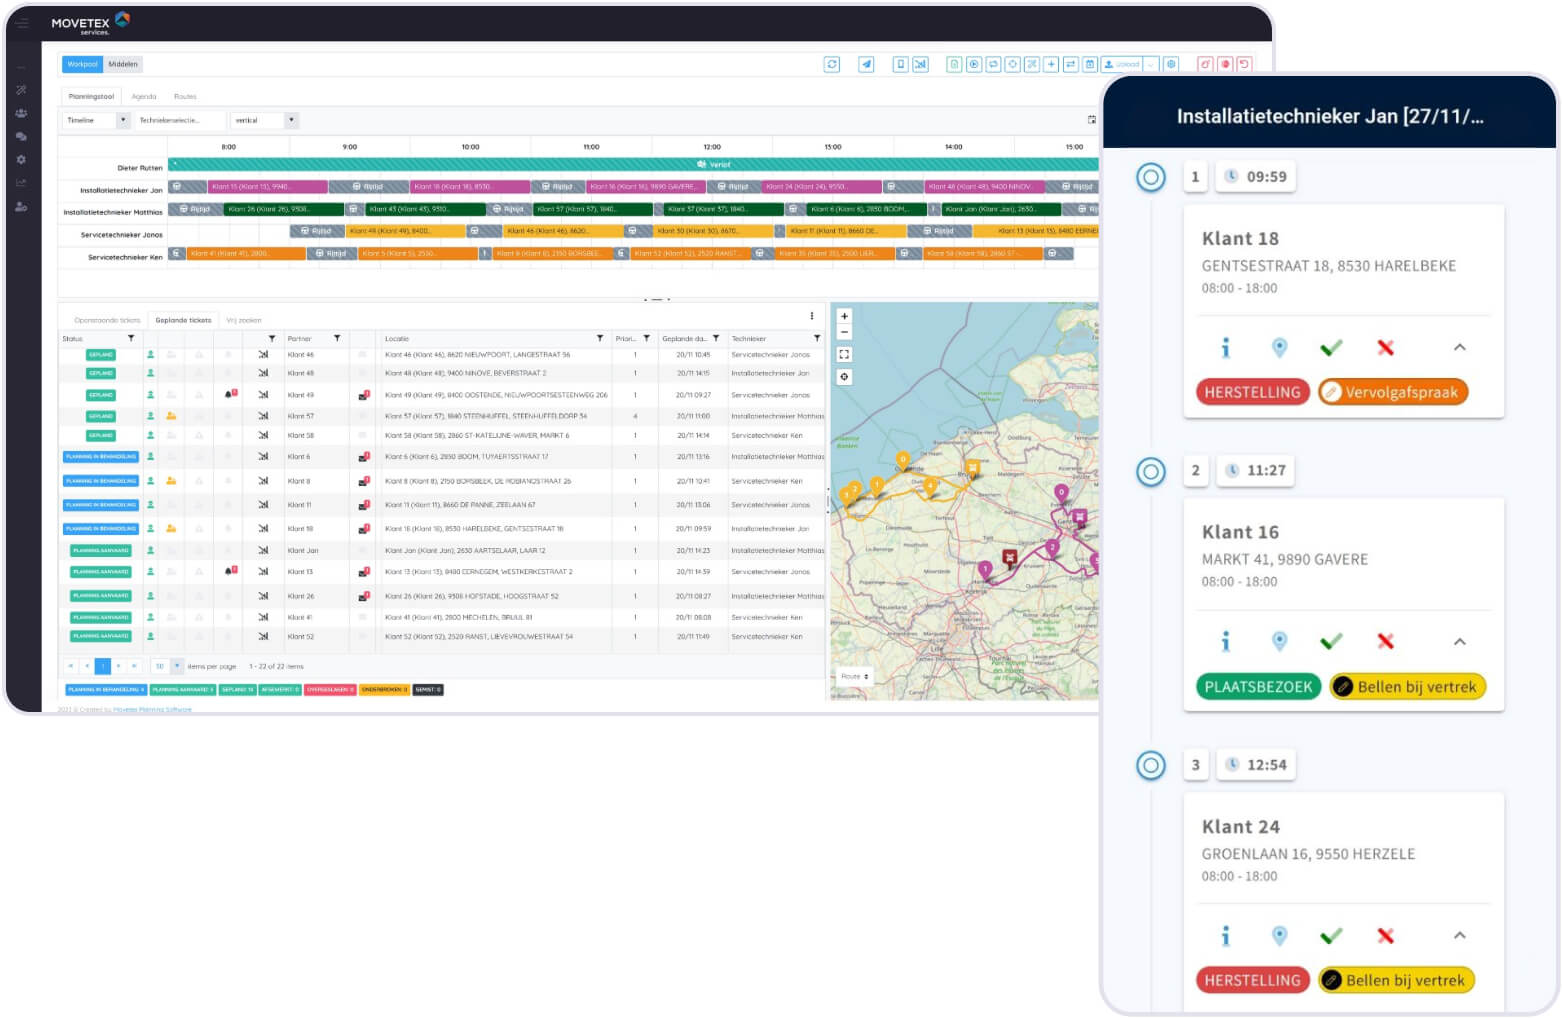The width and height of the screenshot is (1562, 1018).
Task: Open the items per page dropdown
Action: 167,666
